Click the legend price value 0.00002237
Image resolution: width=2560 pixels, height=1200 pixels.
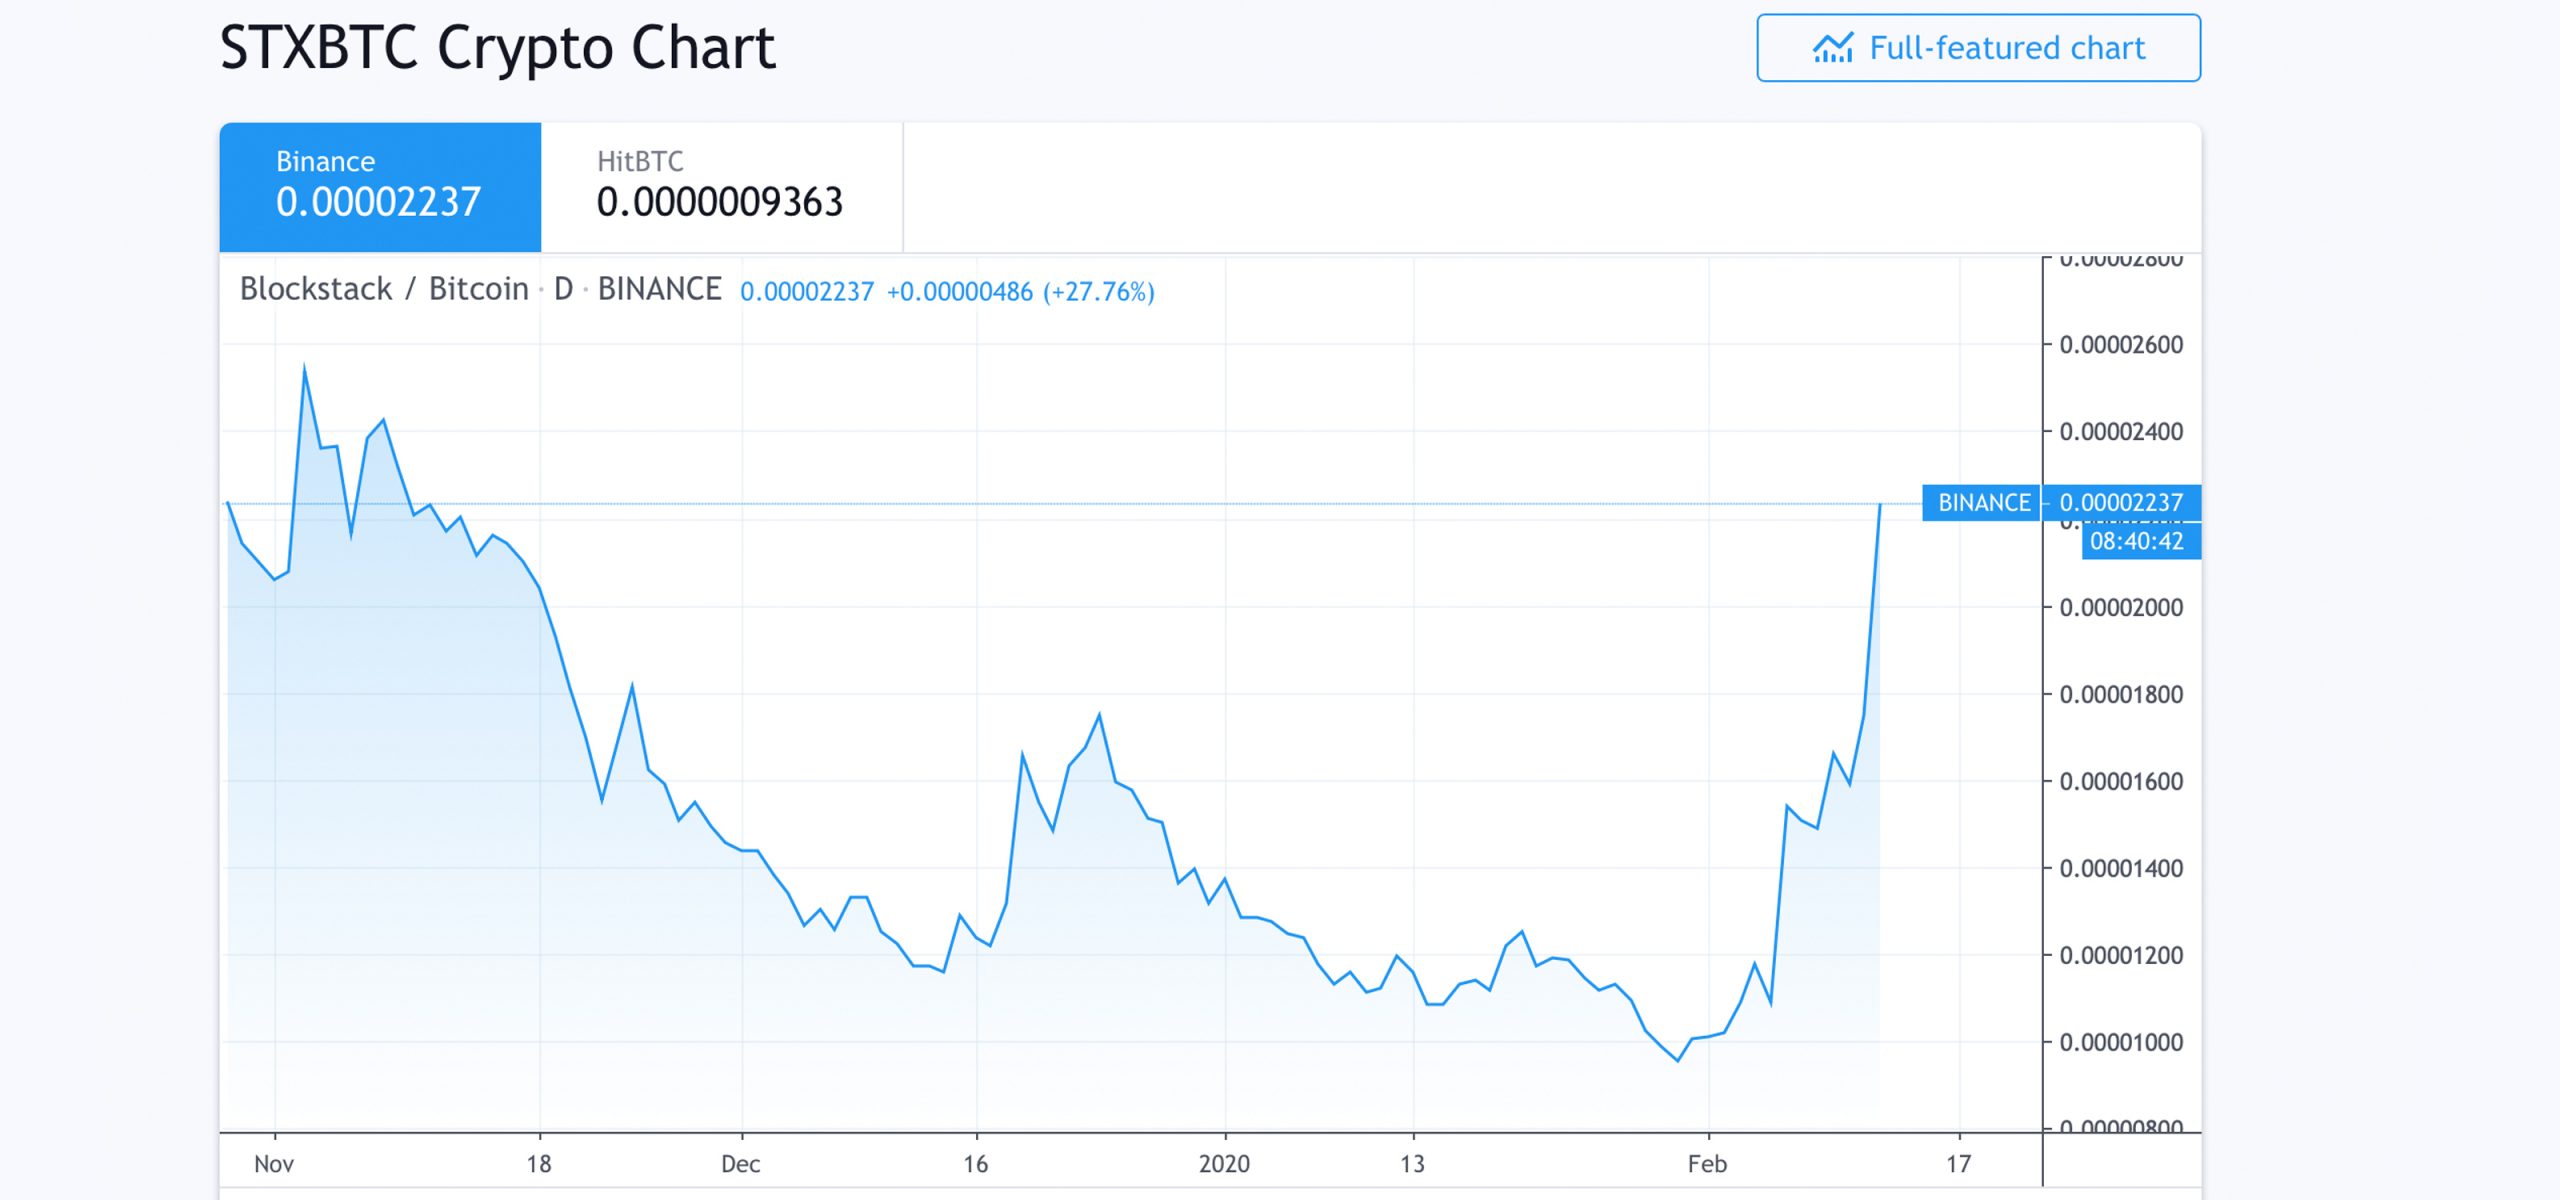coord(807,292)
